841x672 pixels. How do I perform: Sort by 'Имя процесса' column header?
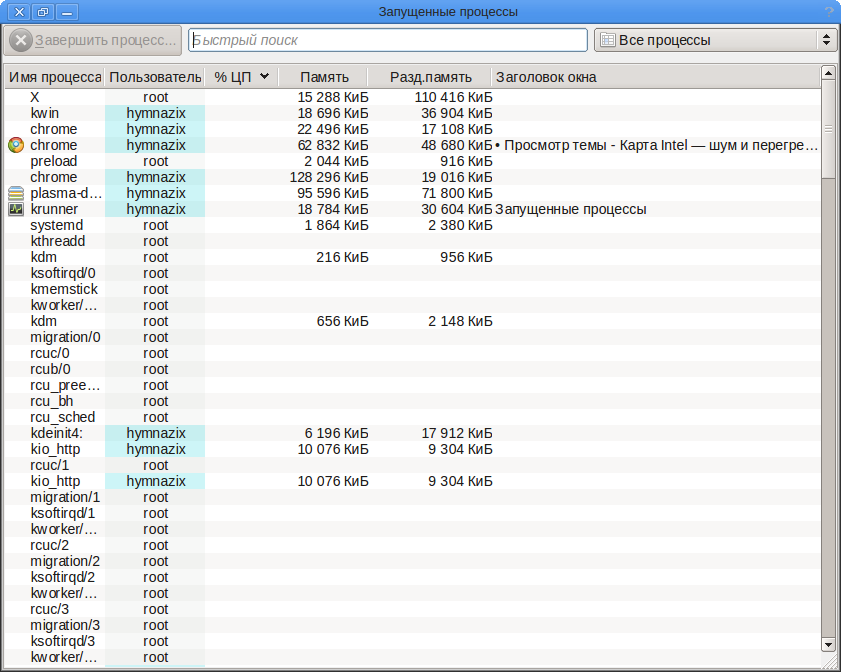click(x=55, y=77)
